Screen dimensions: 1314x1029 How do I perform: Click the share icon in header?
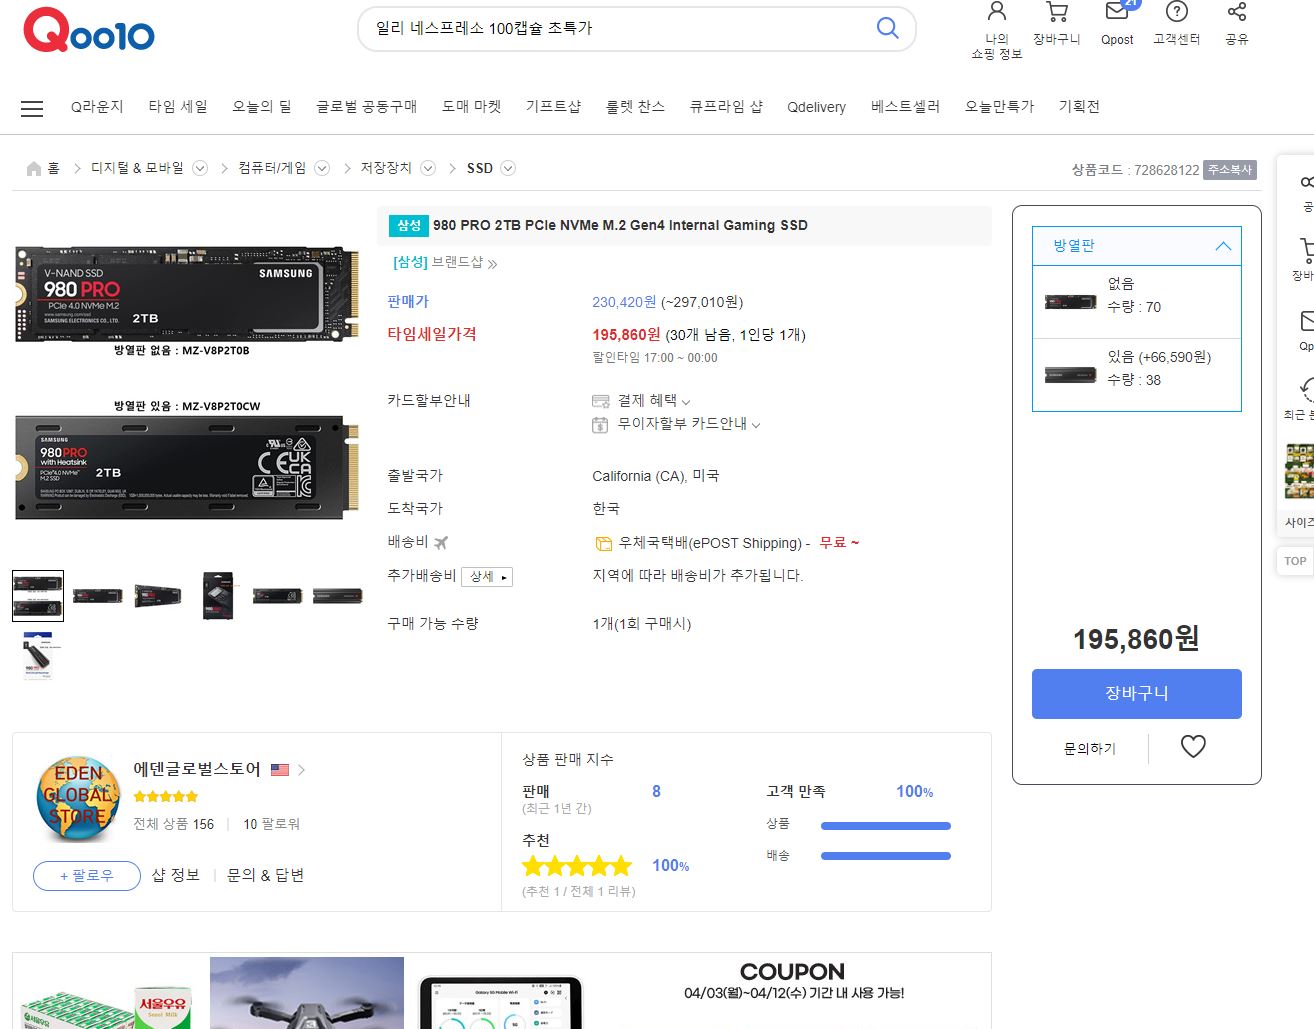click(1237, 11)
